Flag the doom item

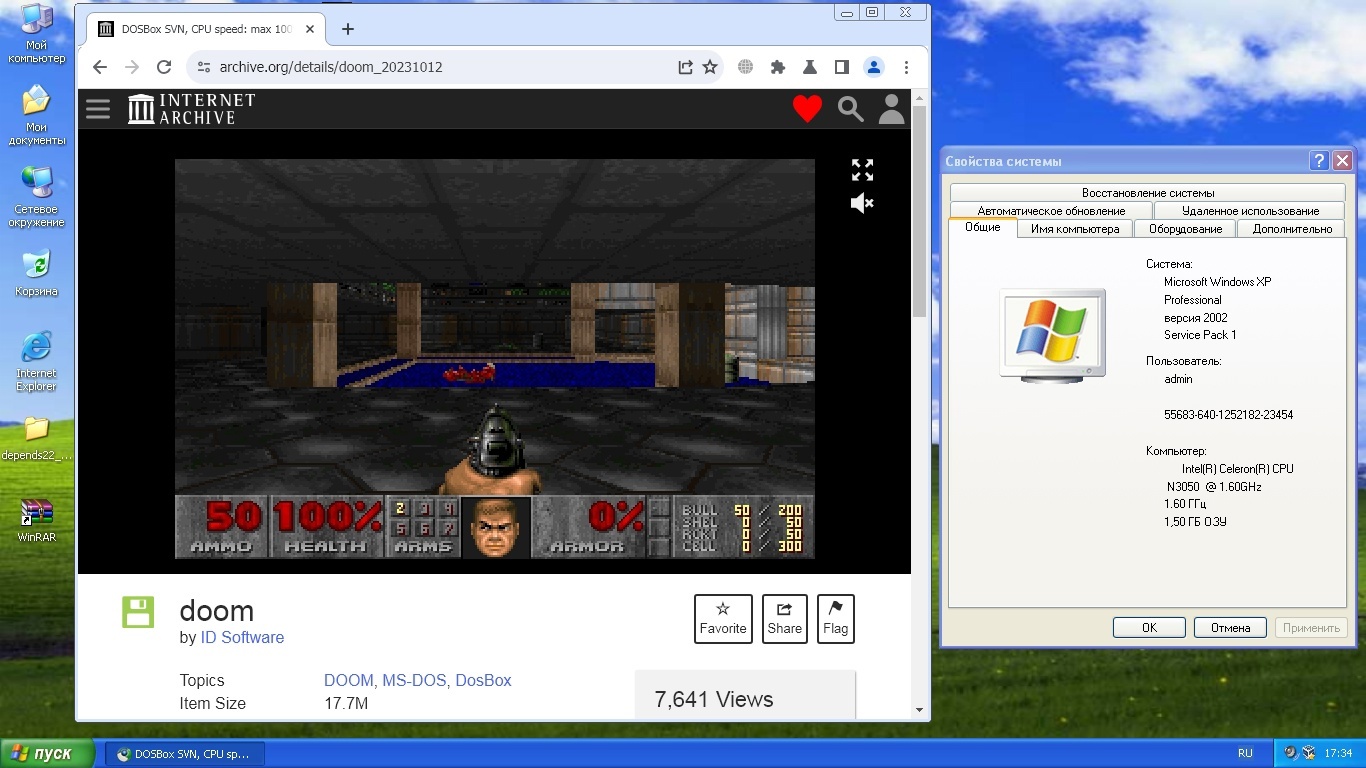835,619
